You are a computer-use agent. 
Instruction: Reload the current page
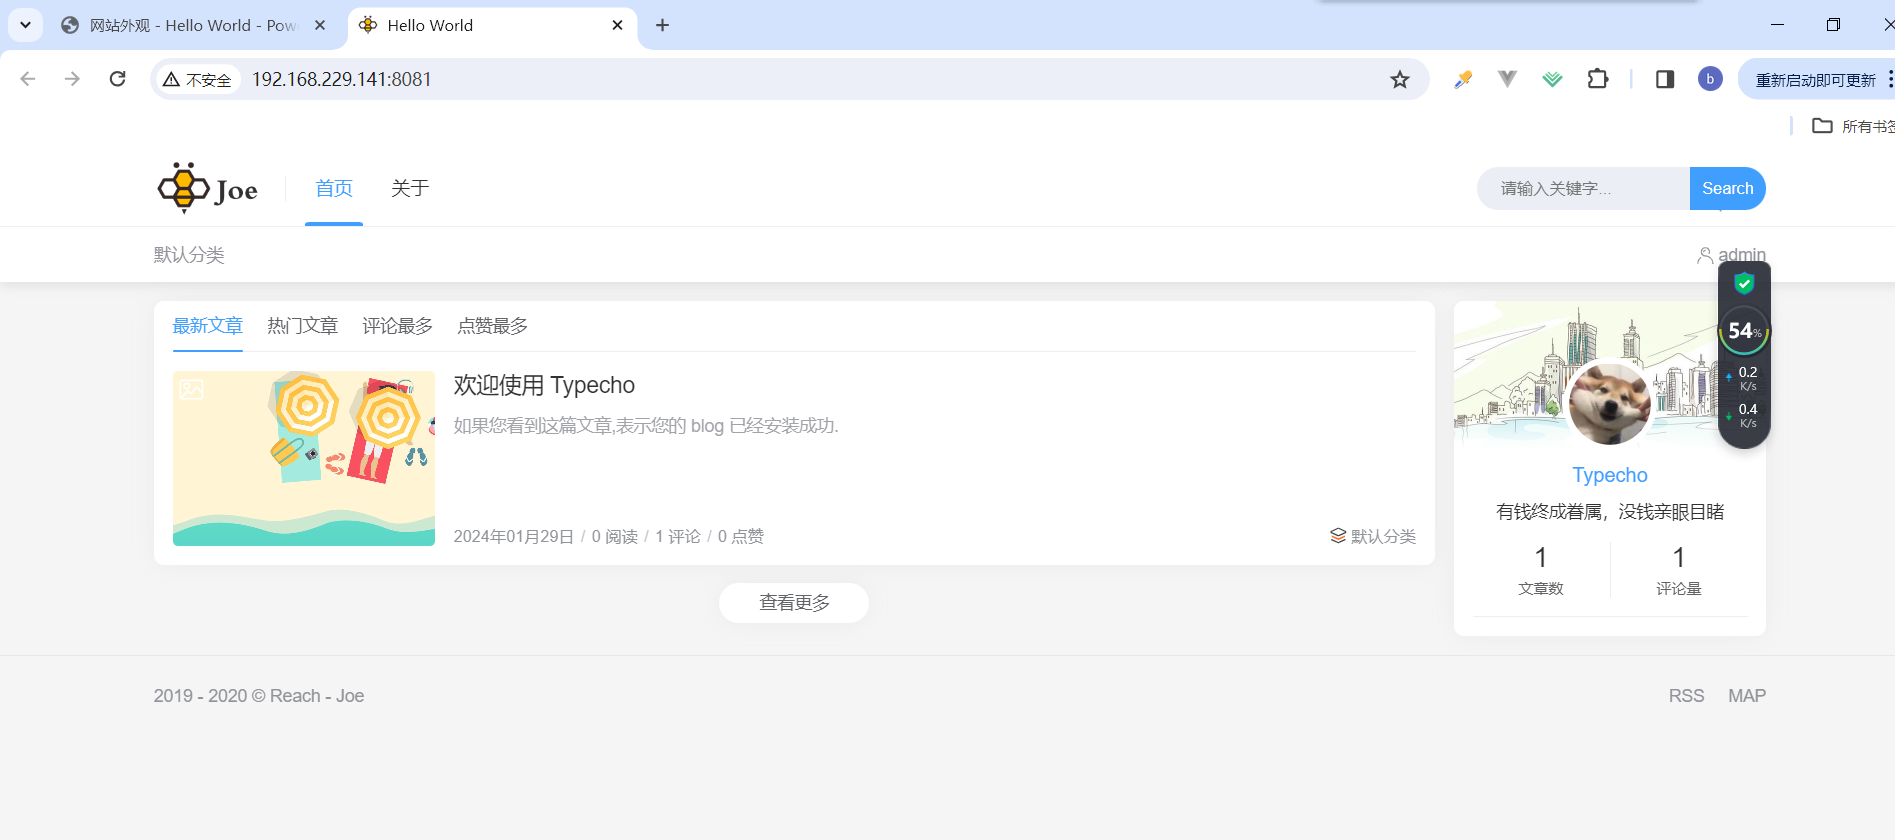[117, 79]
